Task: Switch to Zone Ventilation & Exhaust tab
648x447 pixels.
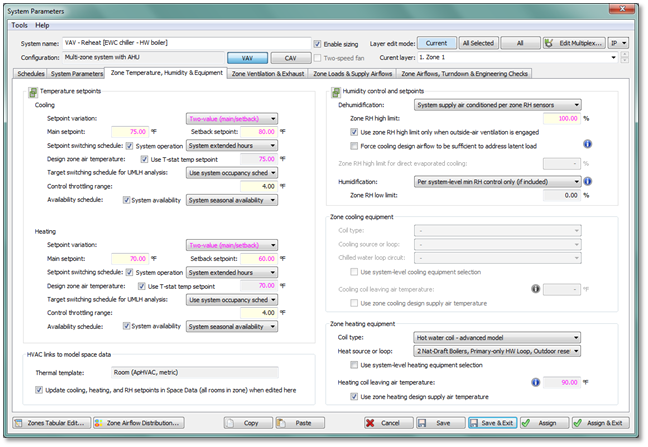Action: coord(268,73)
